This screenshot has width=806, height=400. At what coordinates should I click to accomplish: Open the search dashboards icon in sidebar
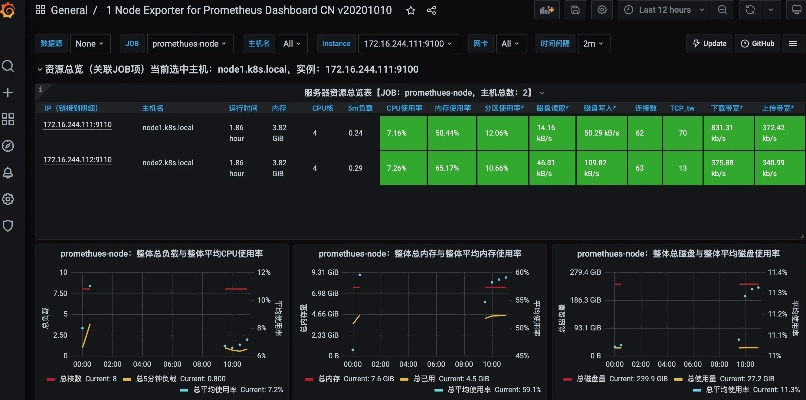(8, 66)
